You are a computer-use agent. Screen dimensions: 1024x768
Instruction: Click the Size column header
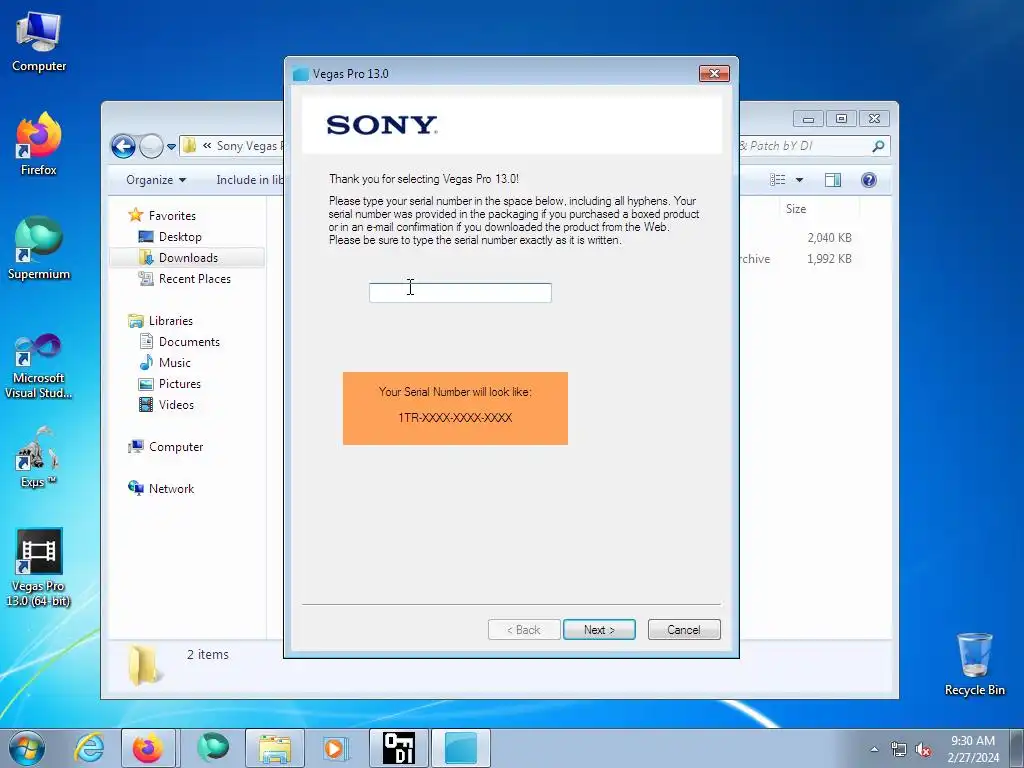click(x=795, y=209)
